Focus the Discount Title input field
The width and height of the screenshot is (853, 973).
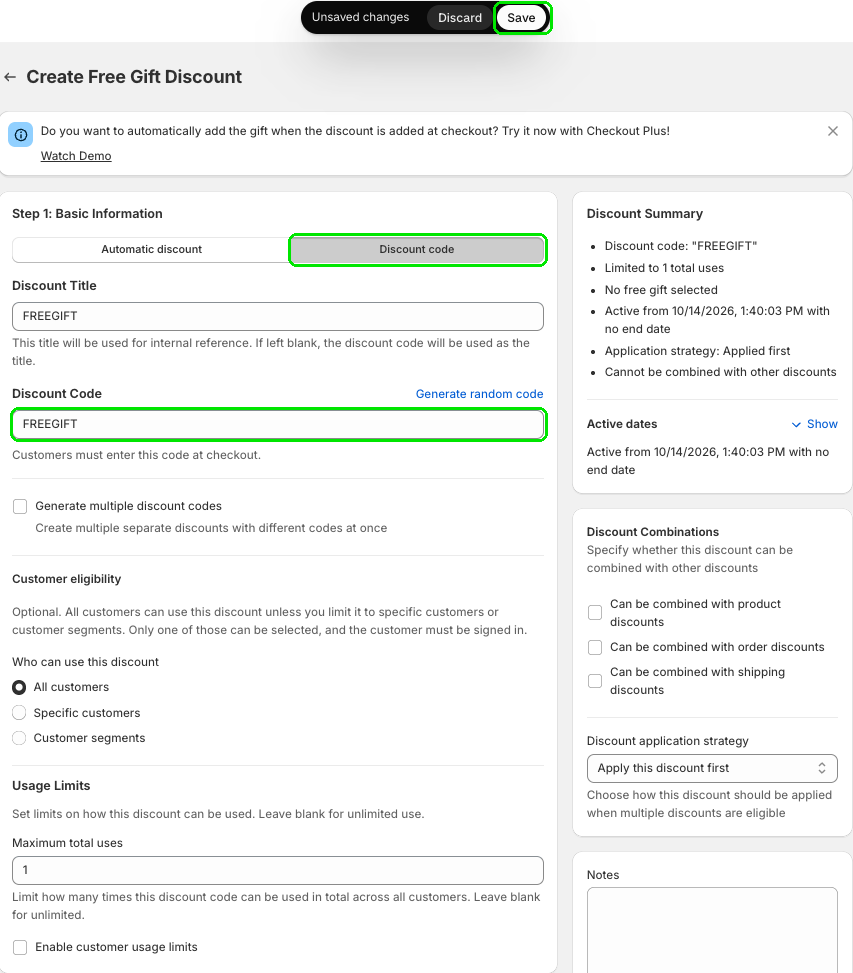click(x=278, y=316)
